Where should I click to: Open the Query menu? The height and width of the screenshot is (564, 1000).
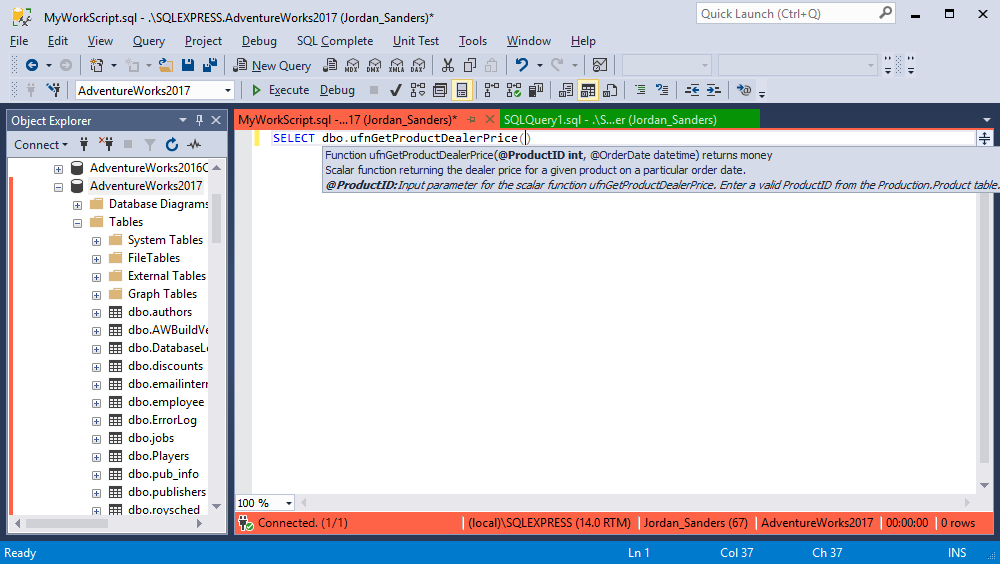[149, 41]
